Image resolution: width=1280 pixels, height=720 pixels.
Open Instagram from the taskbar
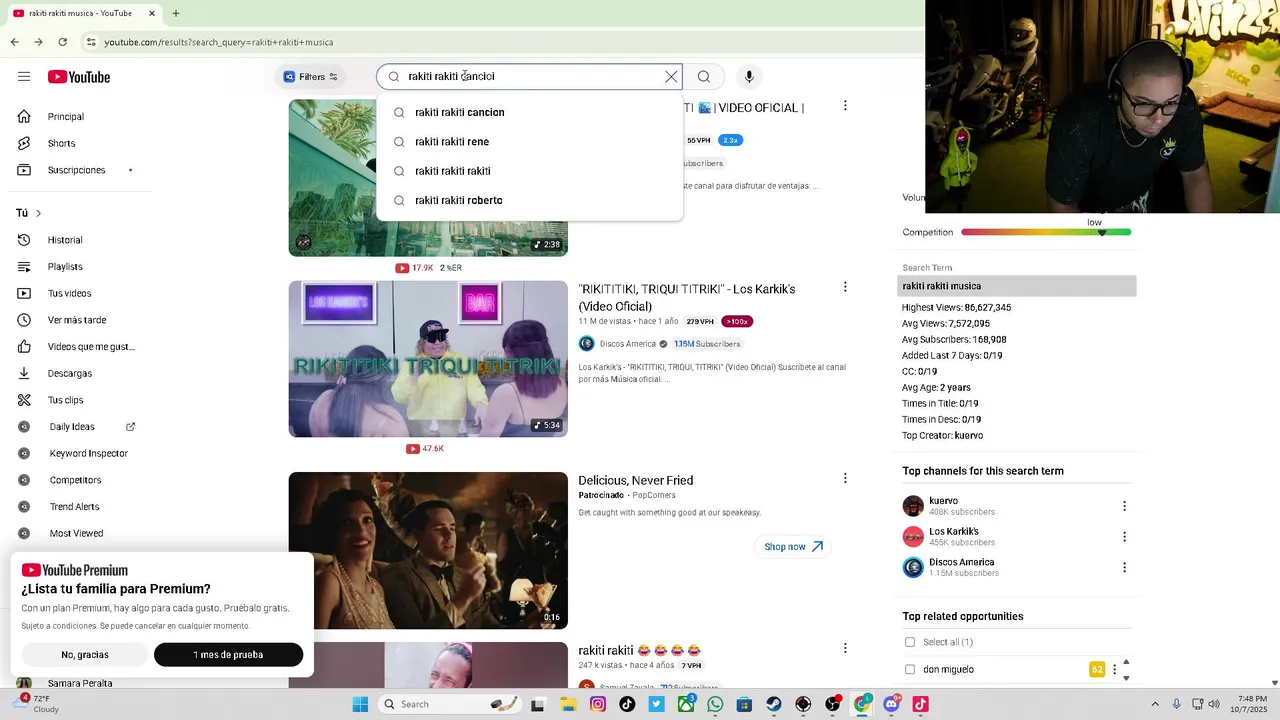tap(598, 704)
